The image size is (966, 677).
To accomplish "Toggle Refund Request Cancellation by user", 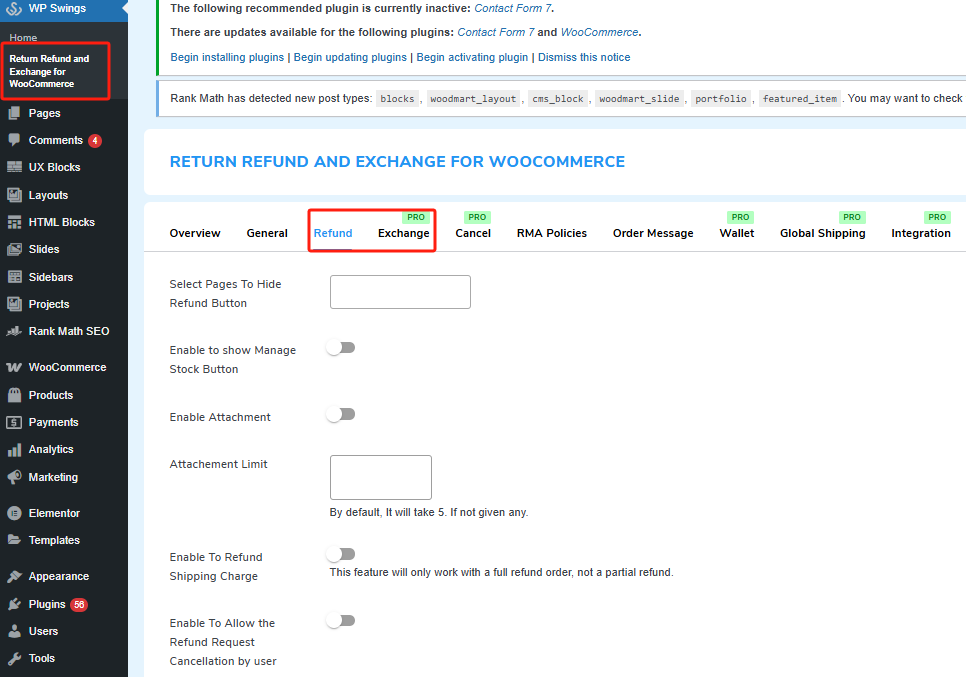I will point(341,620).
